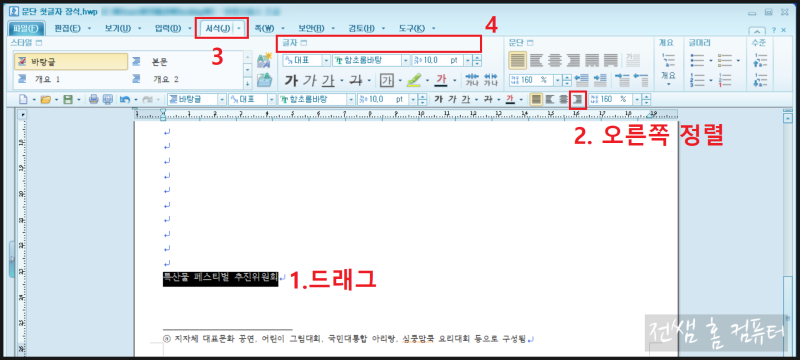Screen dimensions: 800x360
Task: Toggle bold 가 in the ribbon
Action: (x=291, y=80)
